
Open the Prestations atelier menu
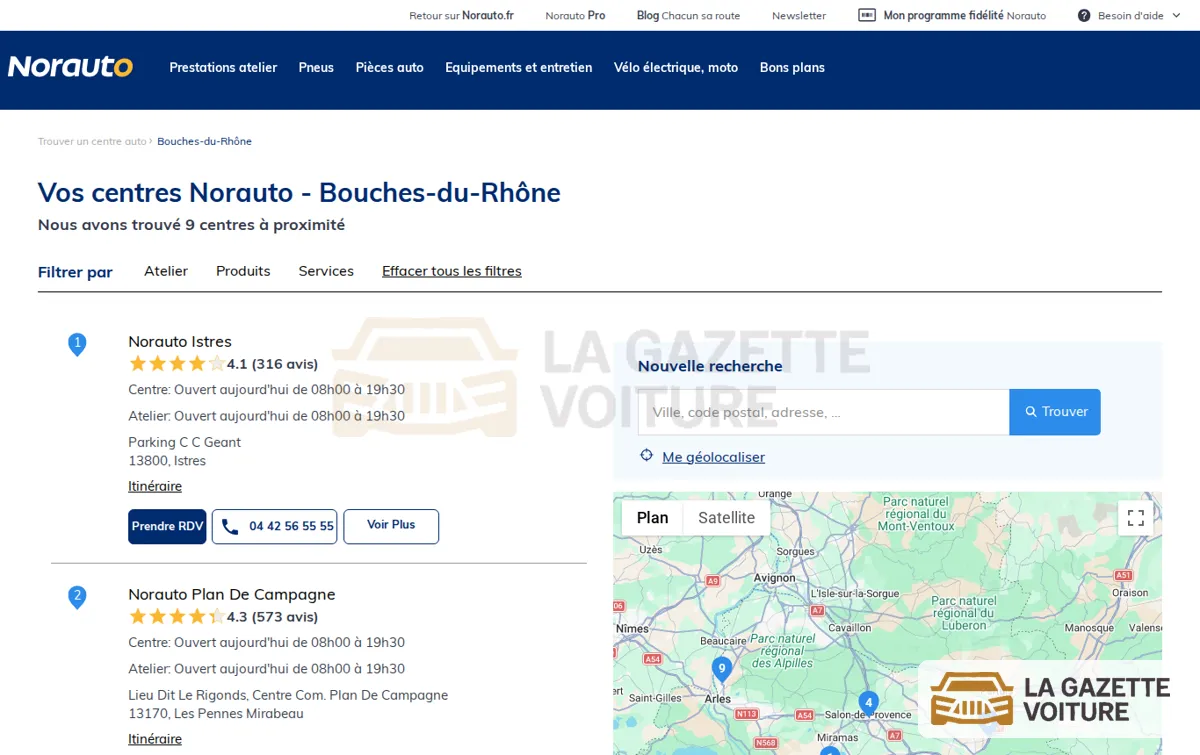pos(223,68)
